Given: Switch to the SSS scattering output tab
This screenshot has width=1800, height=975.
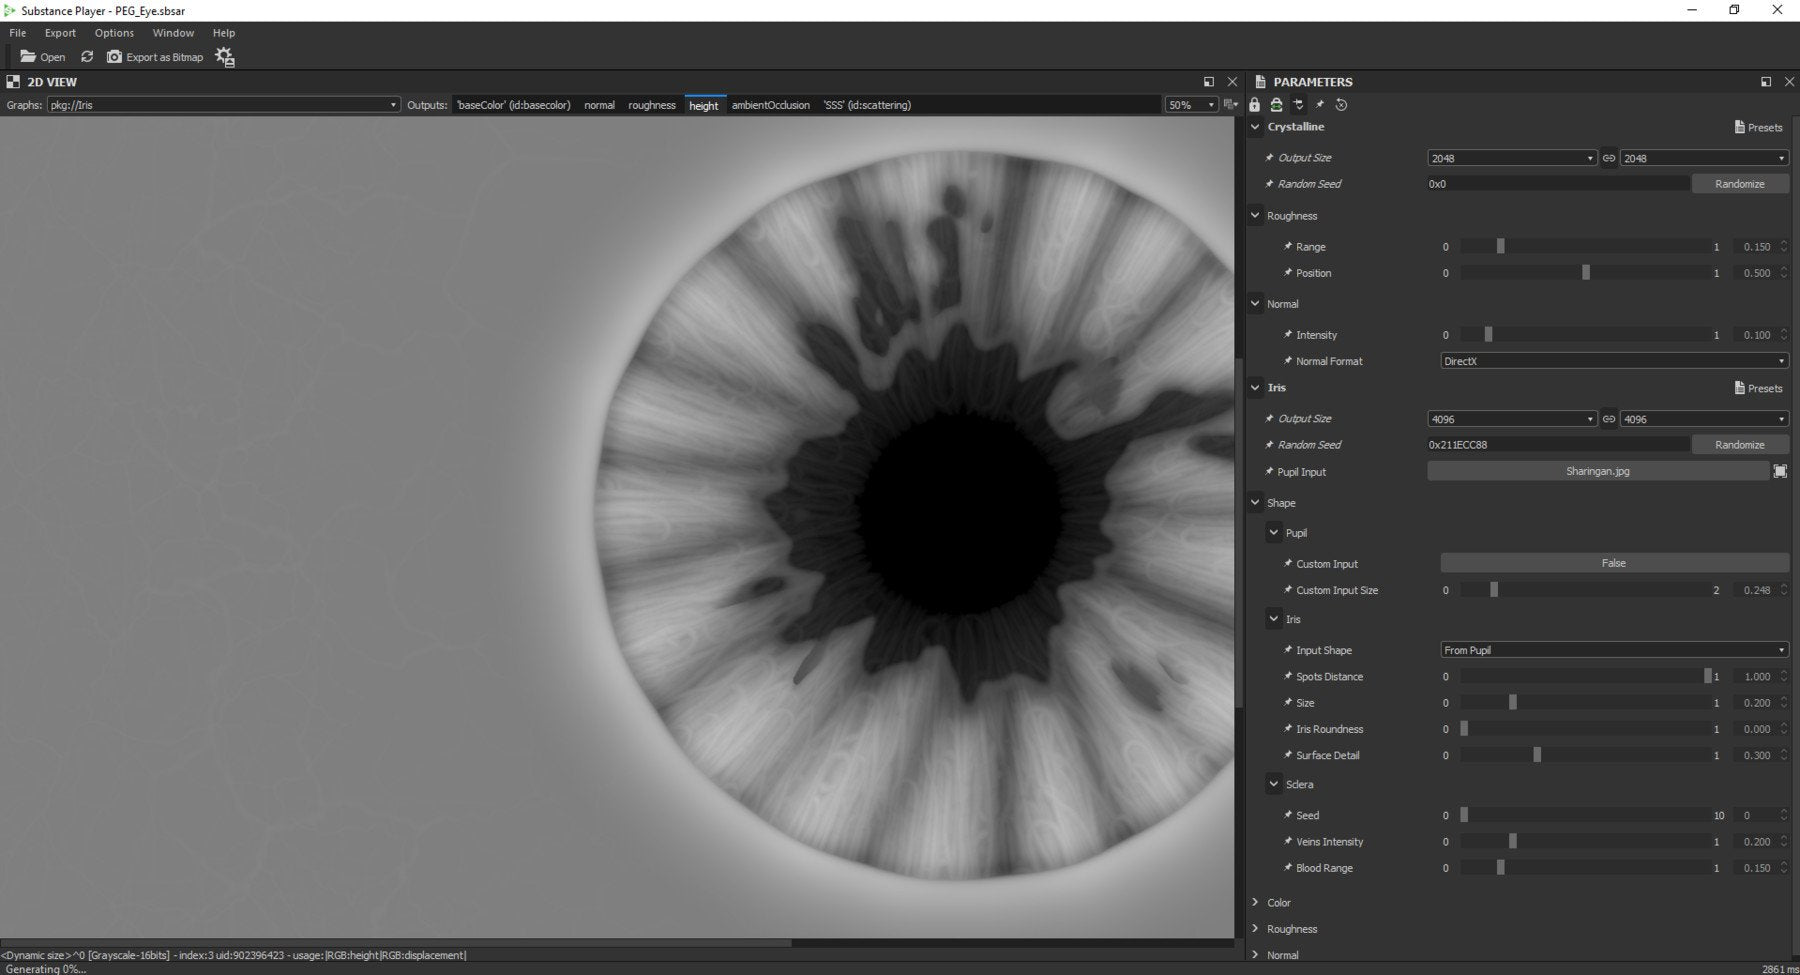Looking at the screenshot, I should click(x=867, y=105).
